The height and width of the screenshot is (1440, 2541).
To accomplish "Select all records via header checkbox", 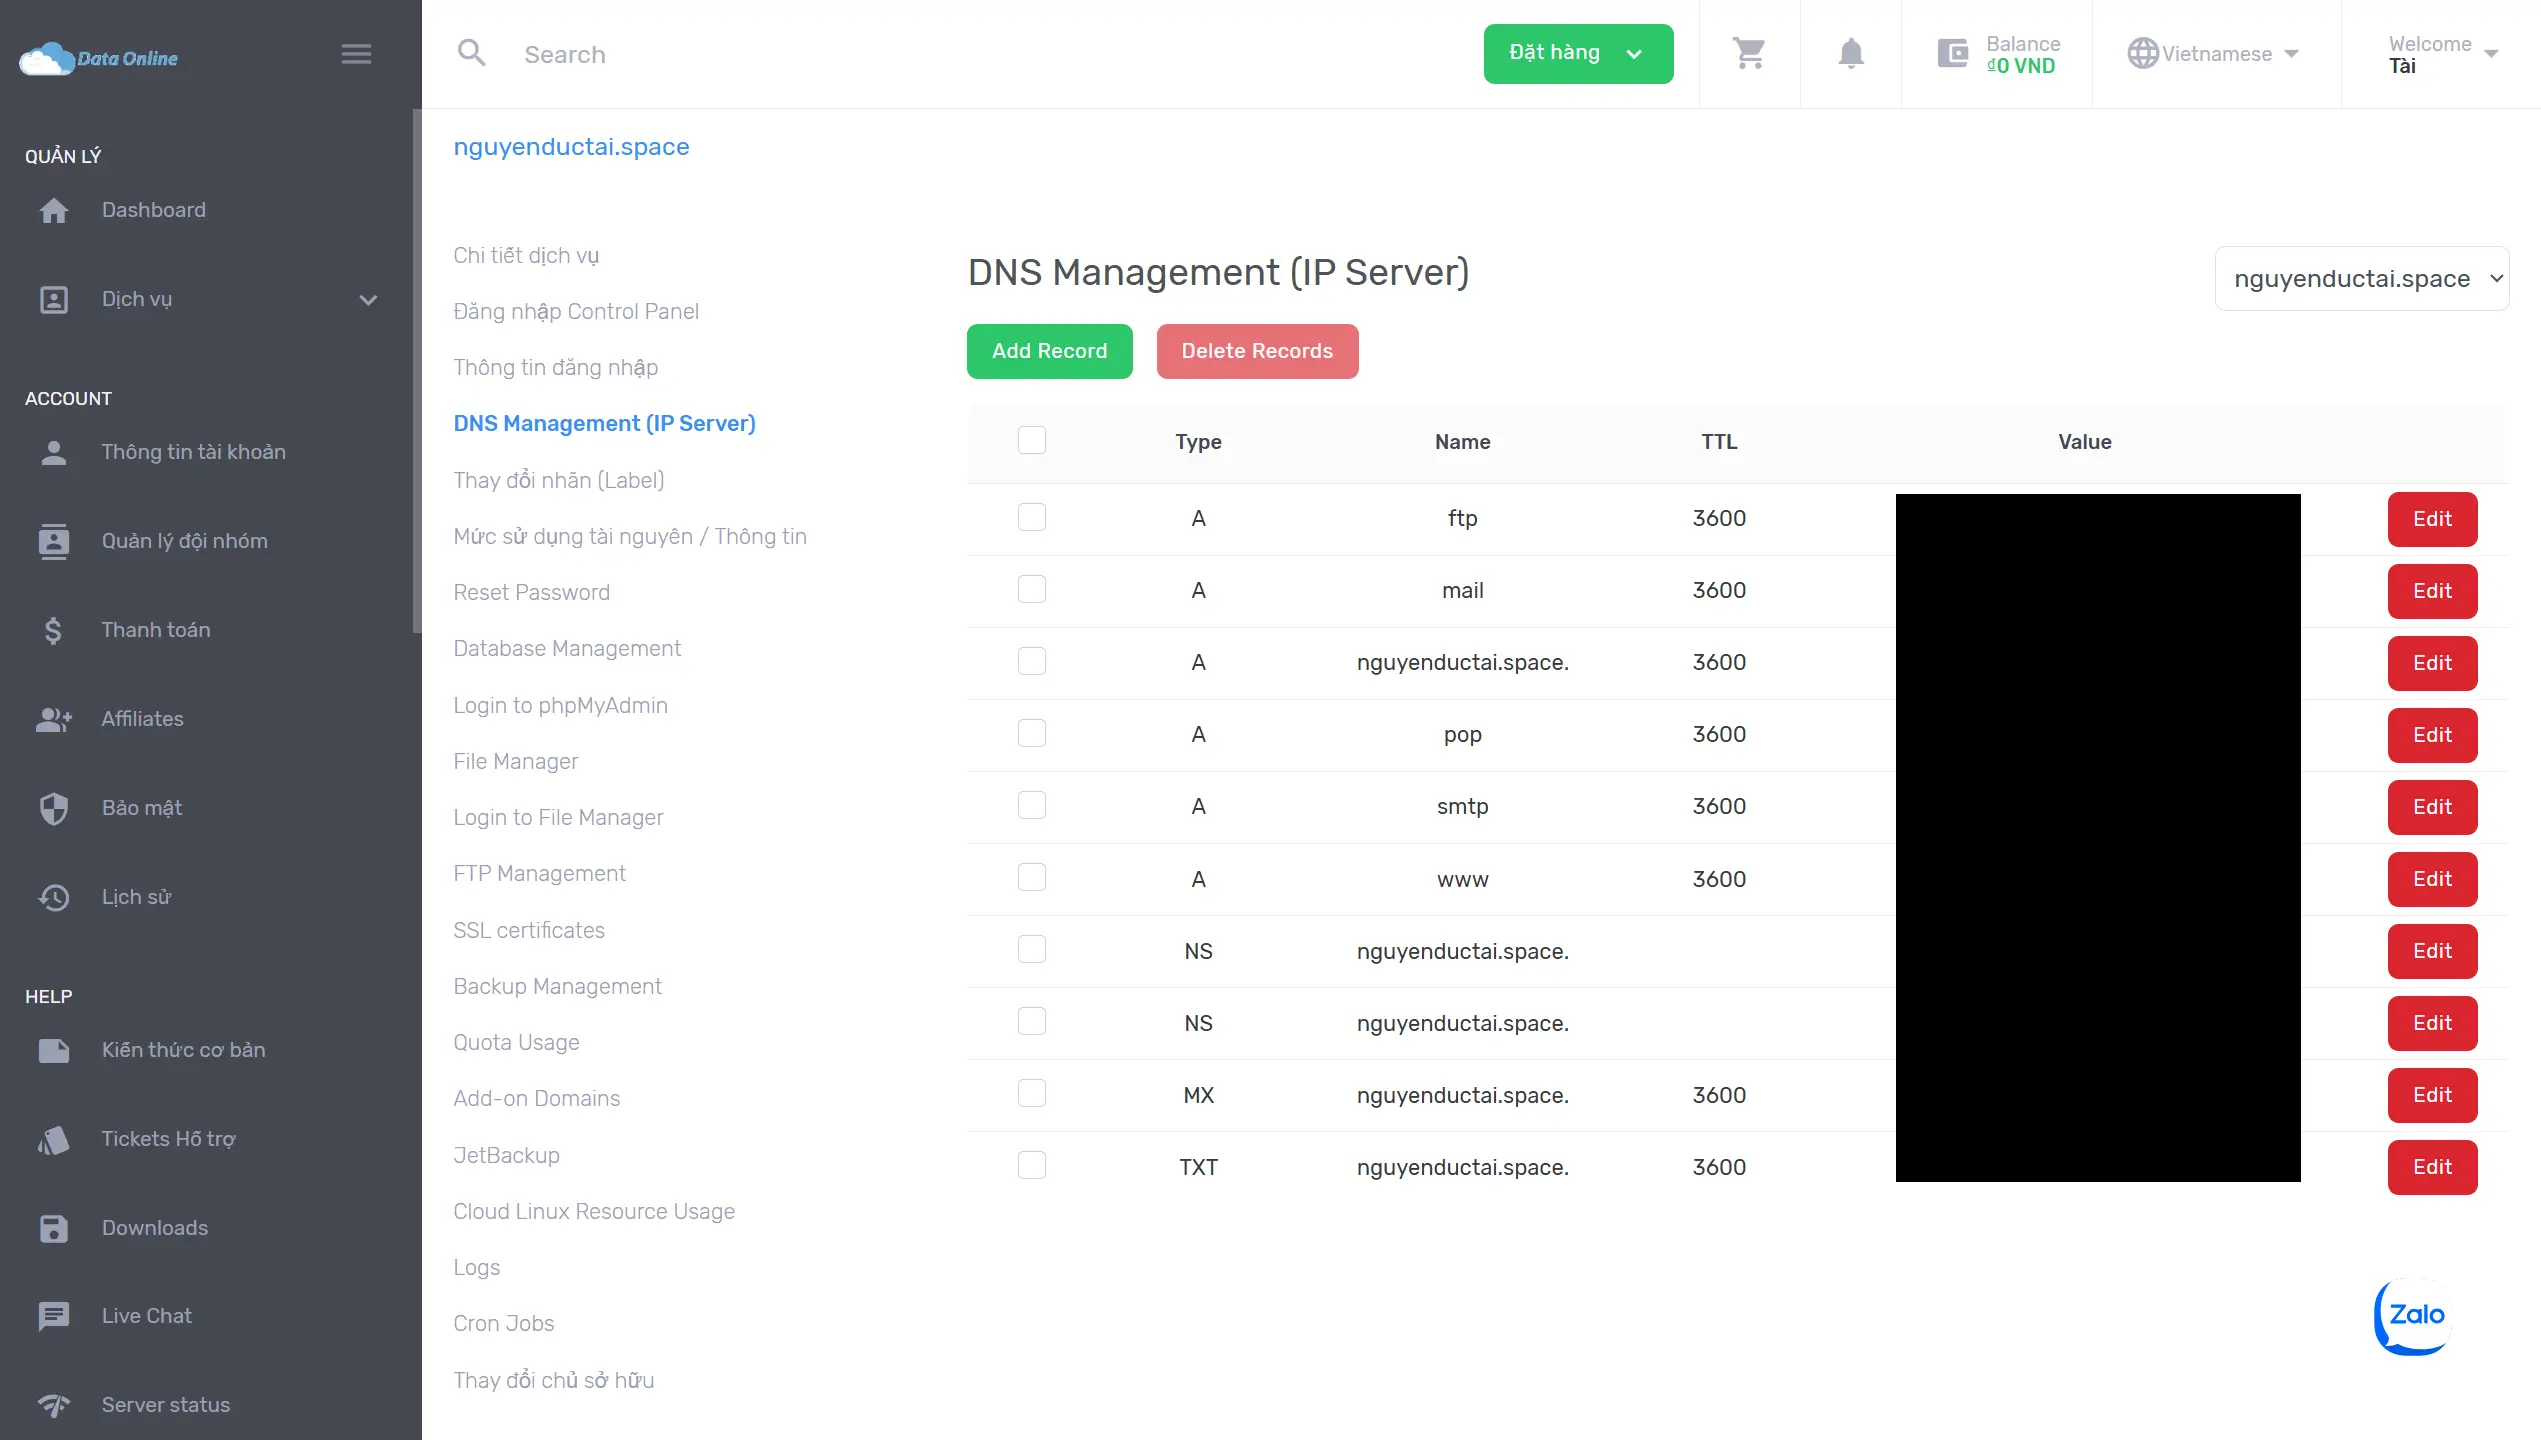I will 1031,440.
